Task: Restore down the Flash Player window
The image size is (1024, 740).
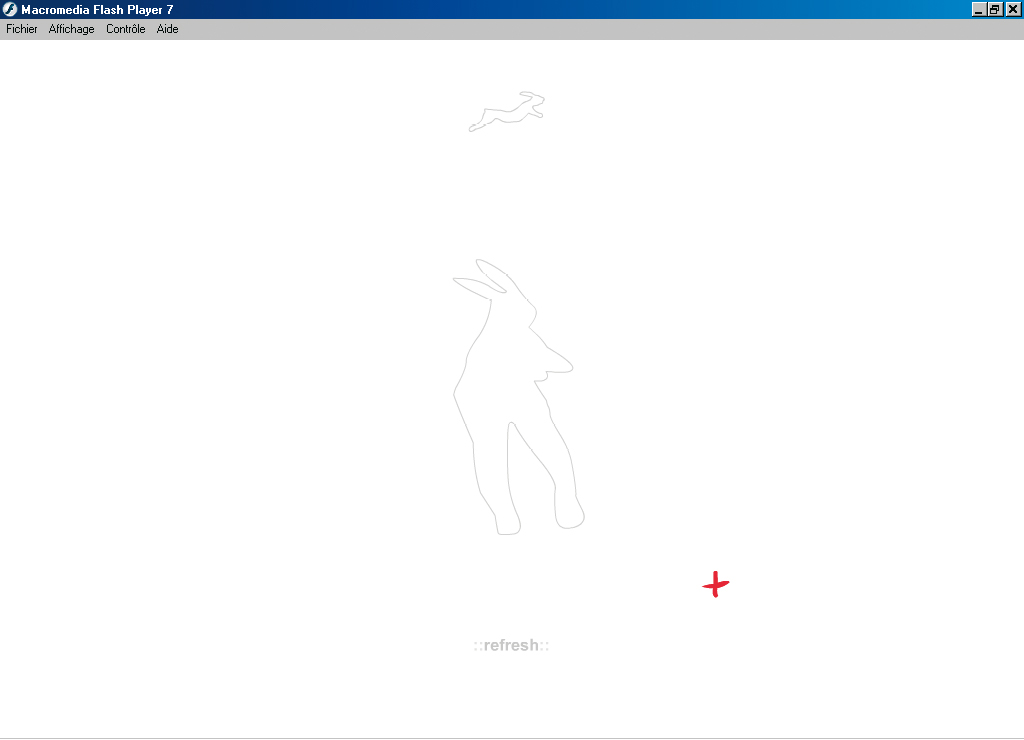Action: (x=995, y=9)
